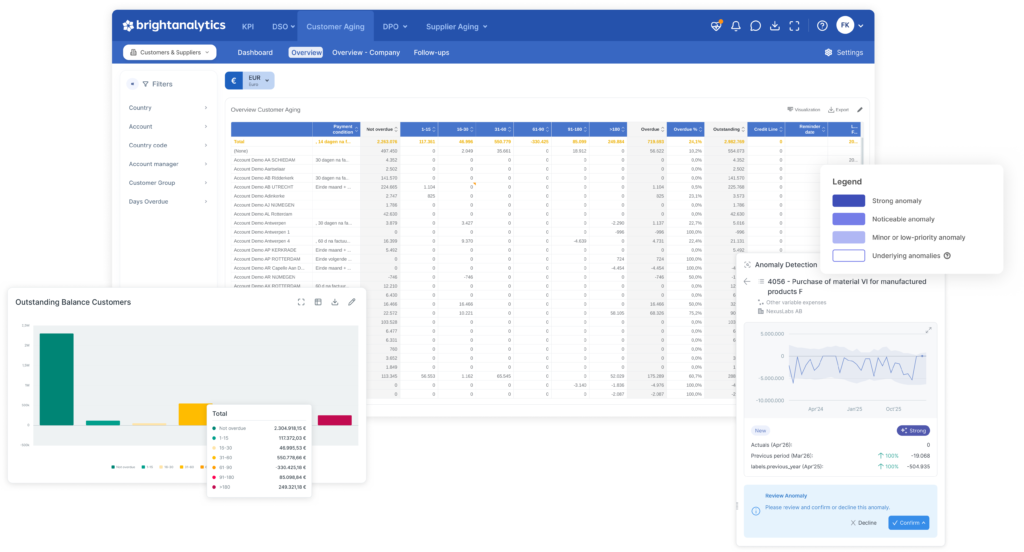The width and height of the screenshot is (1024, 552).
Task: Sort by the Not overdue column
Action: [380, 129]
